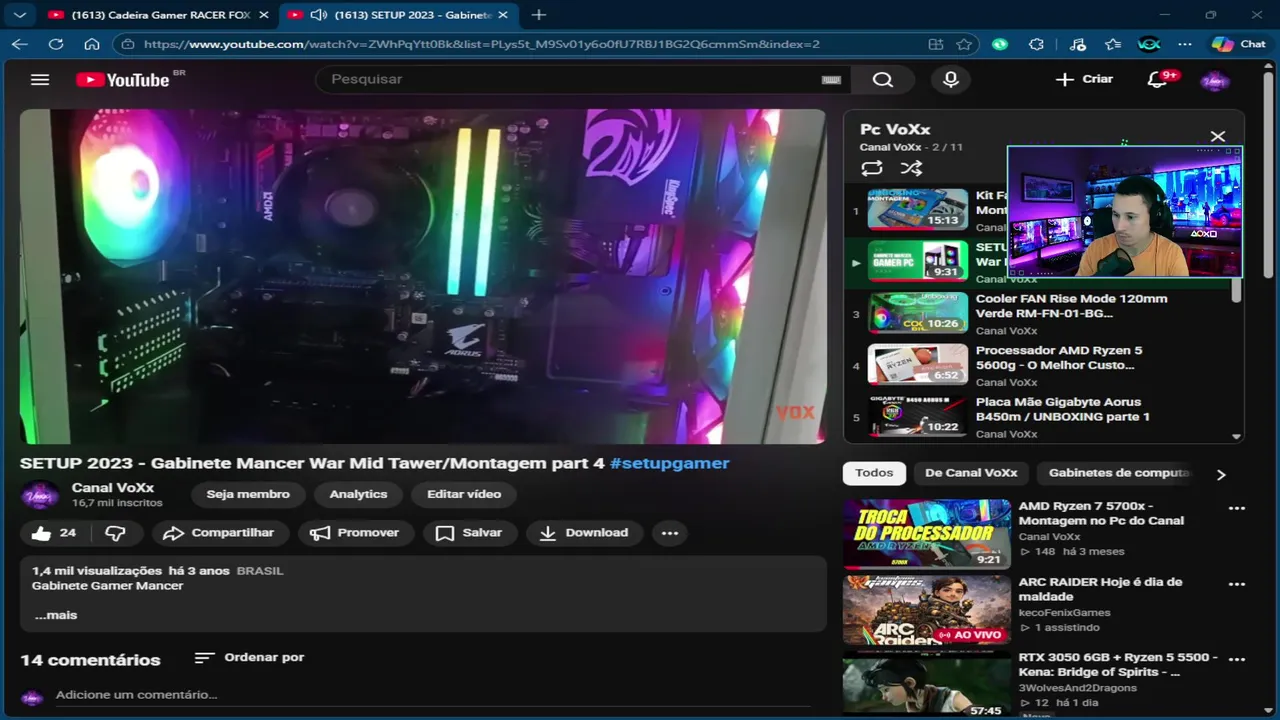The height and width of the screenshot is (720, 1280).
Task: Open the tab actions dropdown chevron
Action: pyautogui.click(x=20, y=15)
